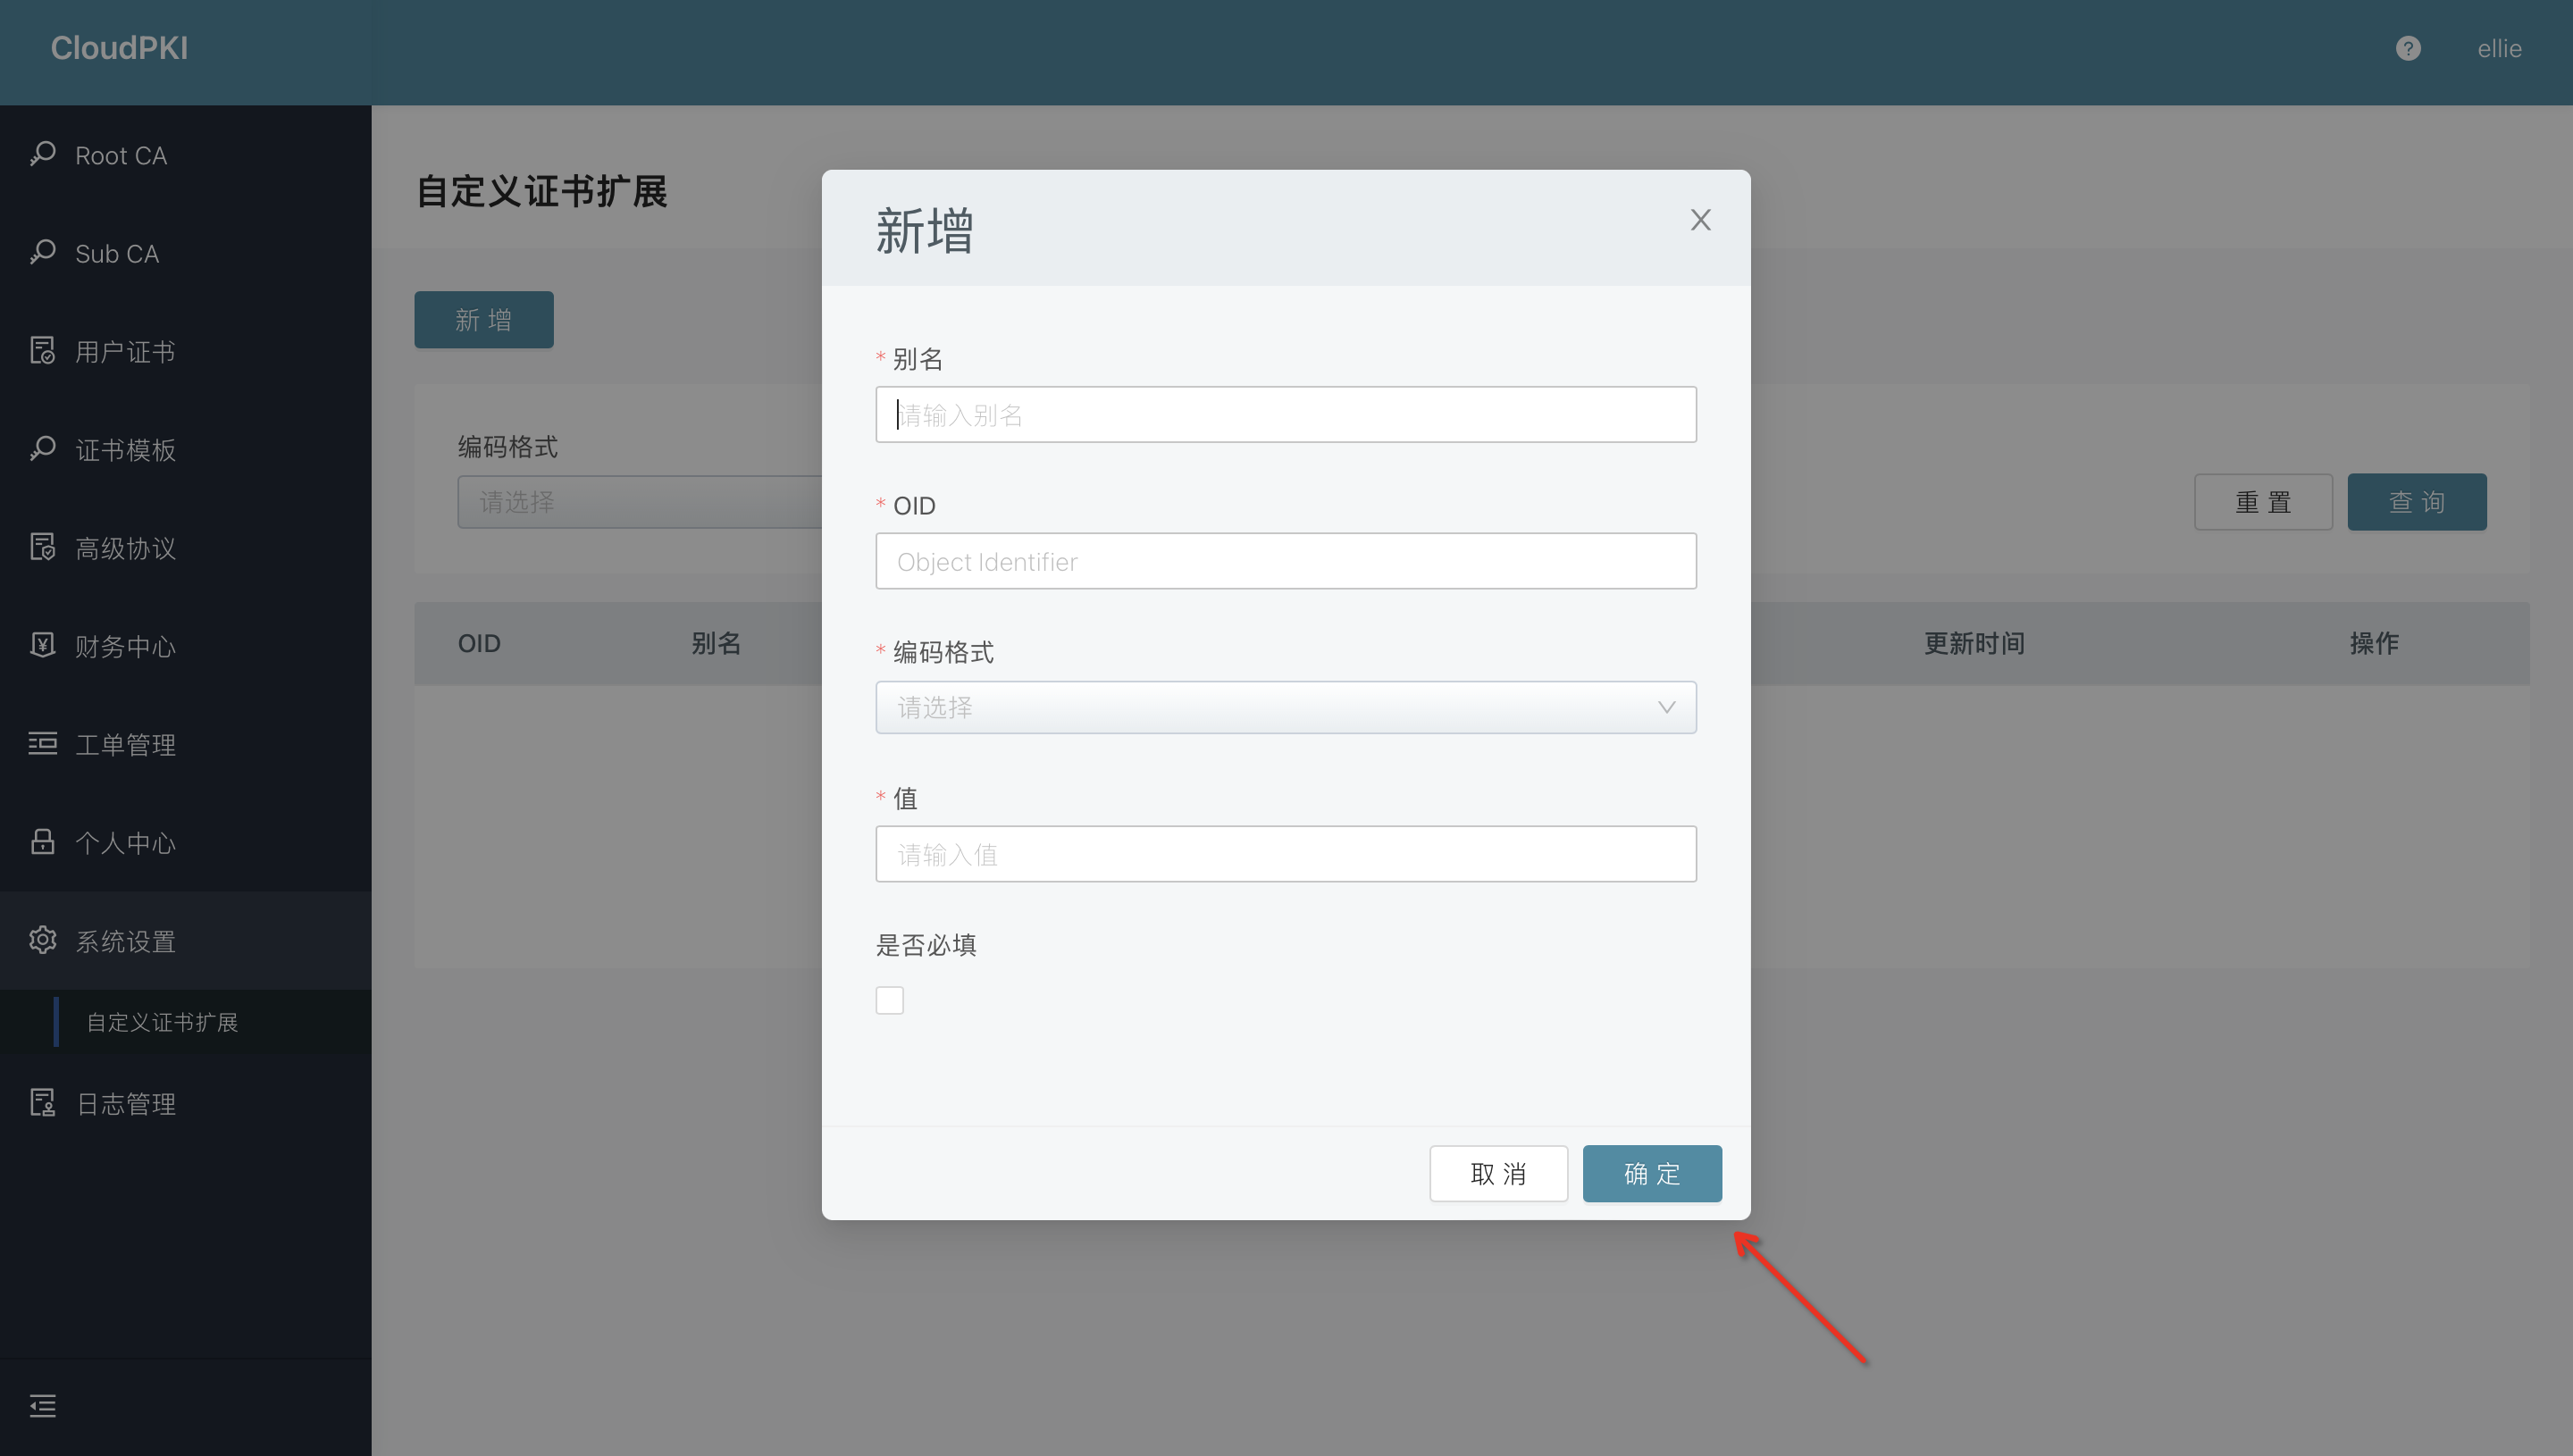
Task: Open help via question mark icon
Action: pos(2408,48)
